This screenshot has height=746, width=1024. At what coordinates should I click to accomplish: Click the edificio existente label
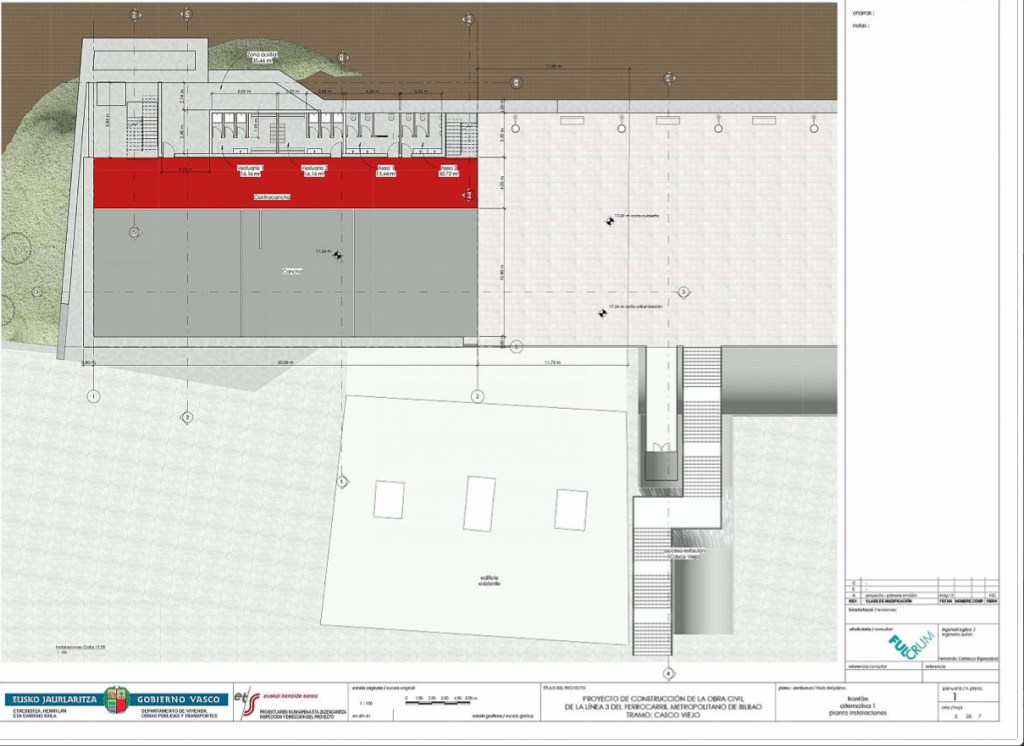tap(487, 581)
